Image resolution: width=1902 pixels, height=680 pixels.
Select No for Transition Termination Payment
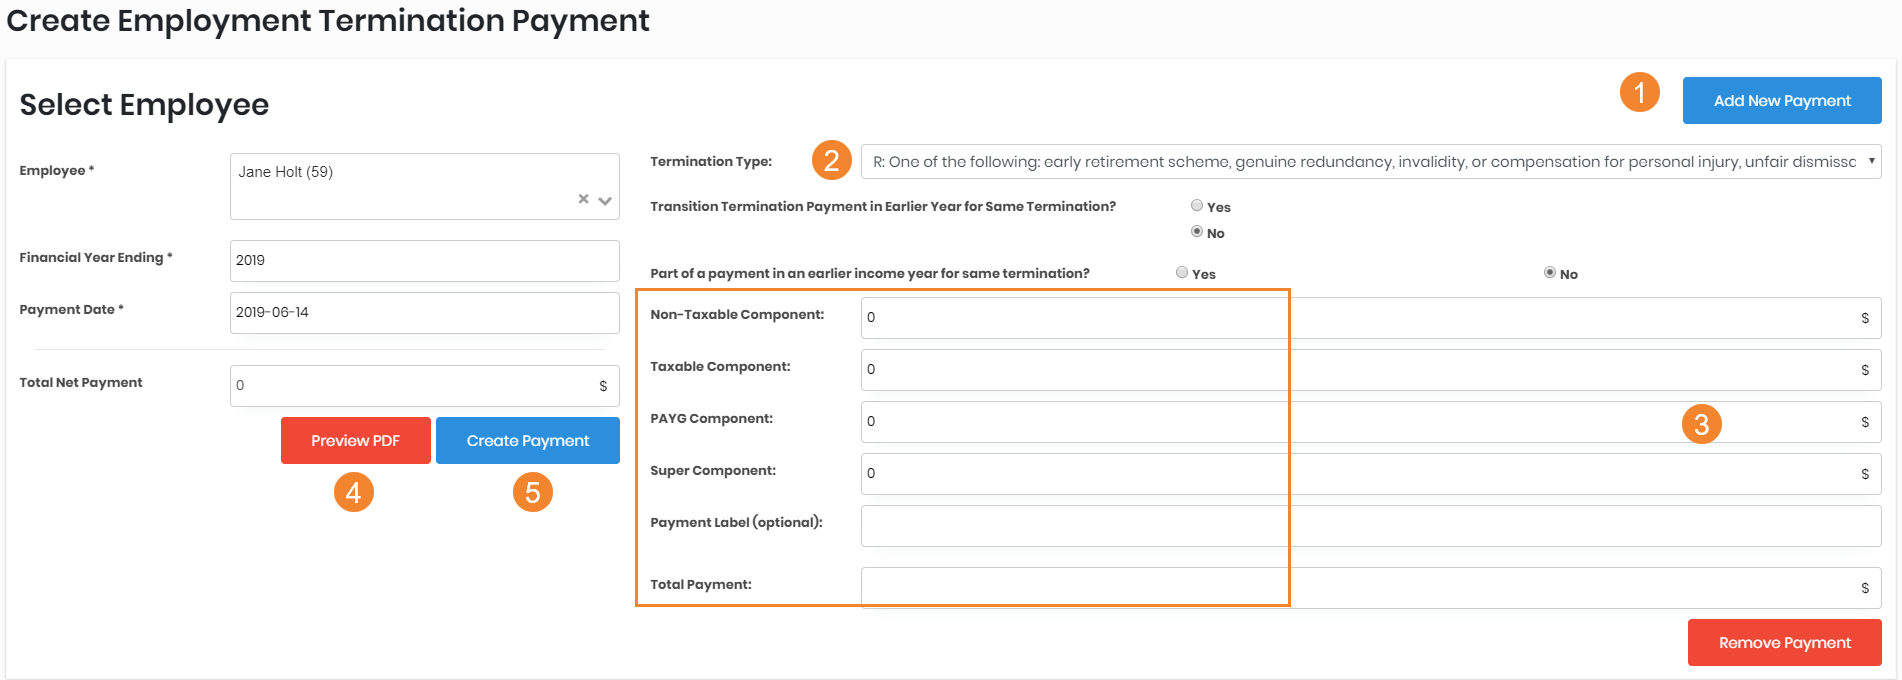coord(1197,232)
